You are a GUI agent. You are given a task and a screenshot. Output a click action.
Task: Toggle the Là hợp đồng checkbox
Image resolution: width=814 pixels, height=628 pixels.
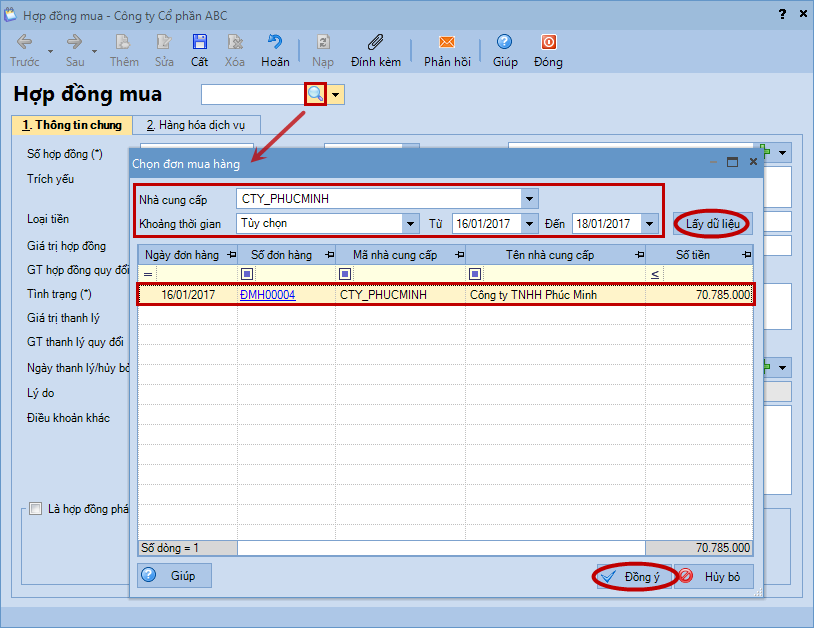click(x=36, y=508)
